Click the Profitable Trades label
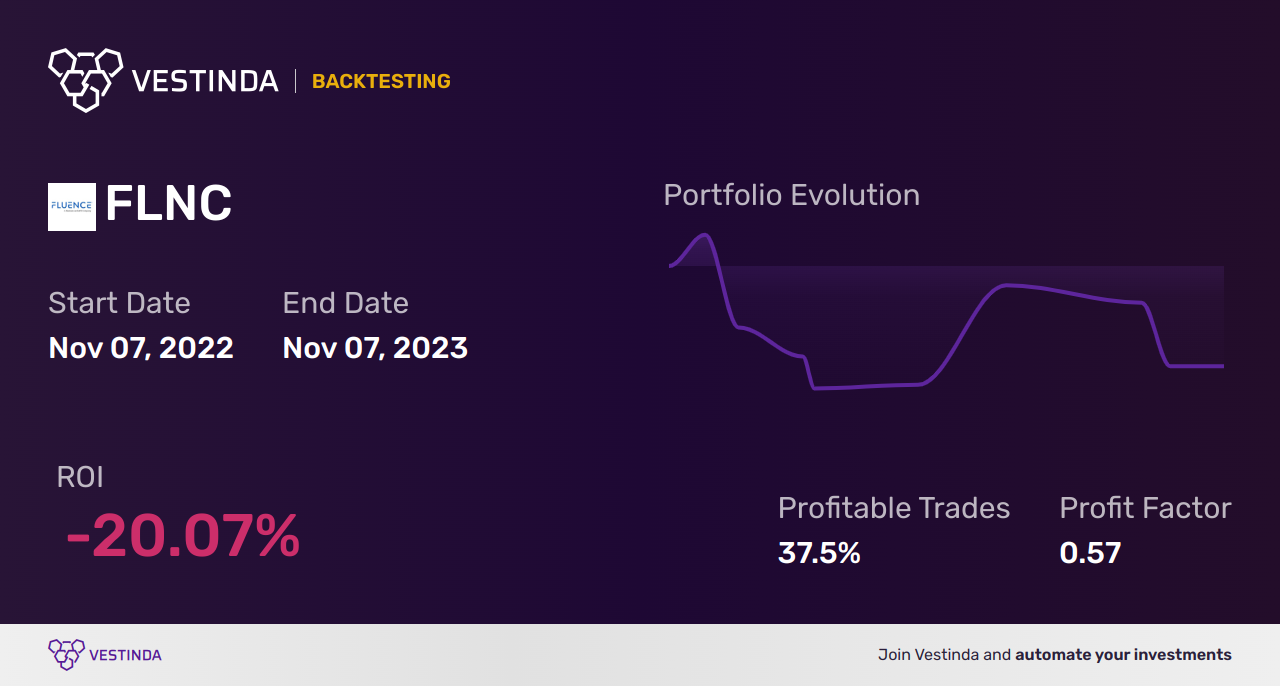 [x=894, y=508]
